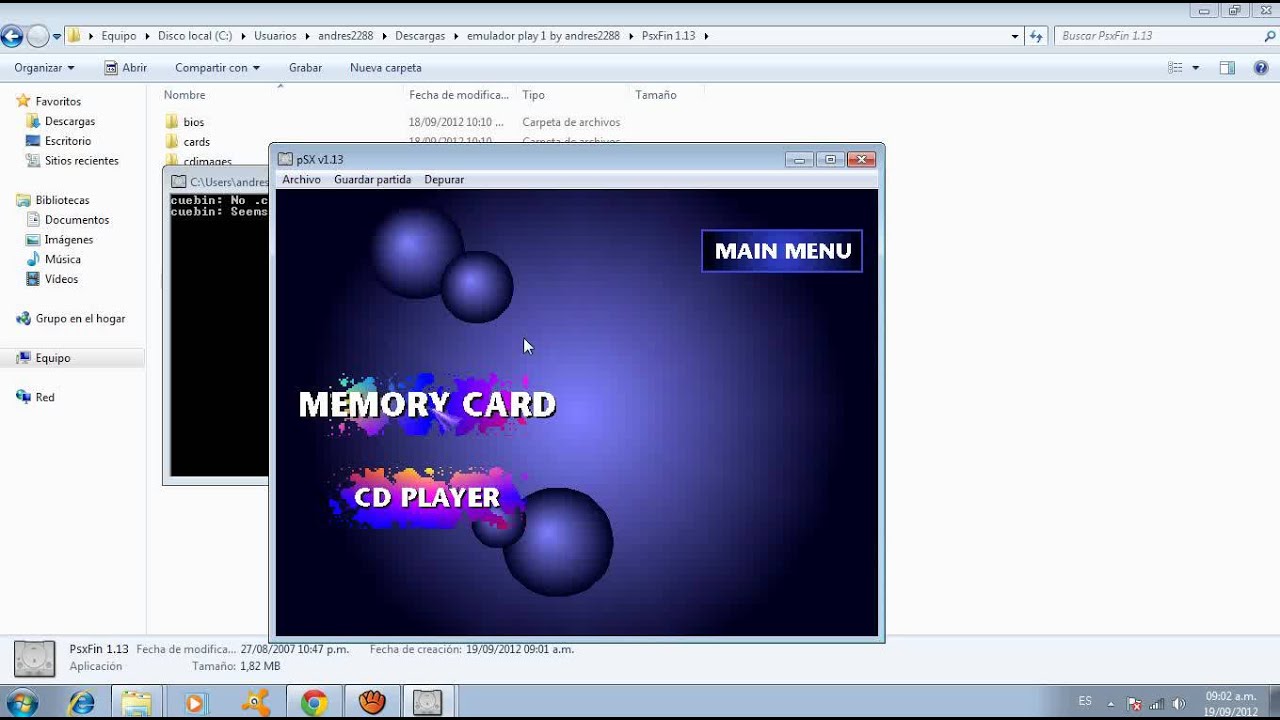Open the Guardar partida menu in pSX
1280x720 pixels.
click(372, 180)
